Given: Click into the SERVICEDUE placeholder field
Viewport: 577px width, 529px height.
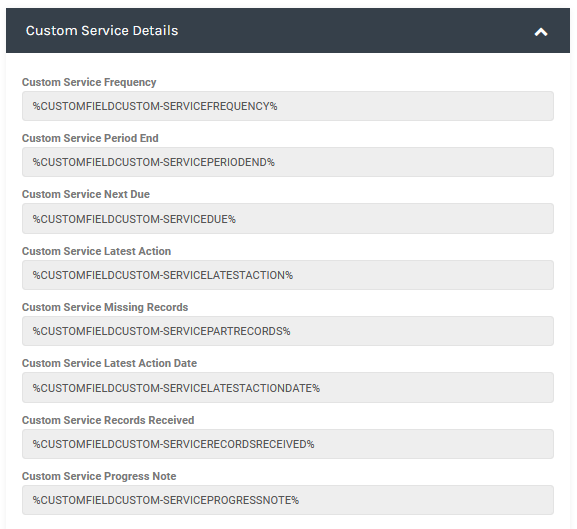Looking at the screenshot, I should coord(288,219).
